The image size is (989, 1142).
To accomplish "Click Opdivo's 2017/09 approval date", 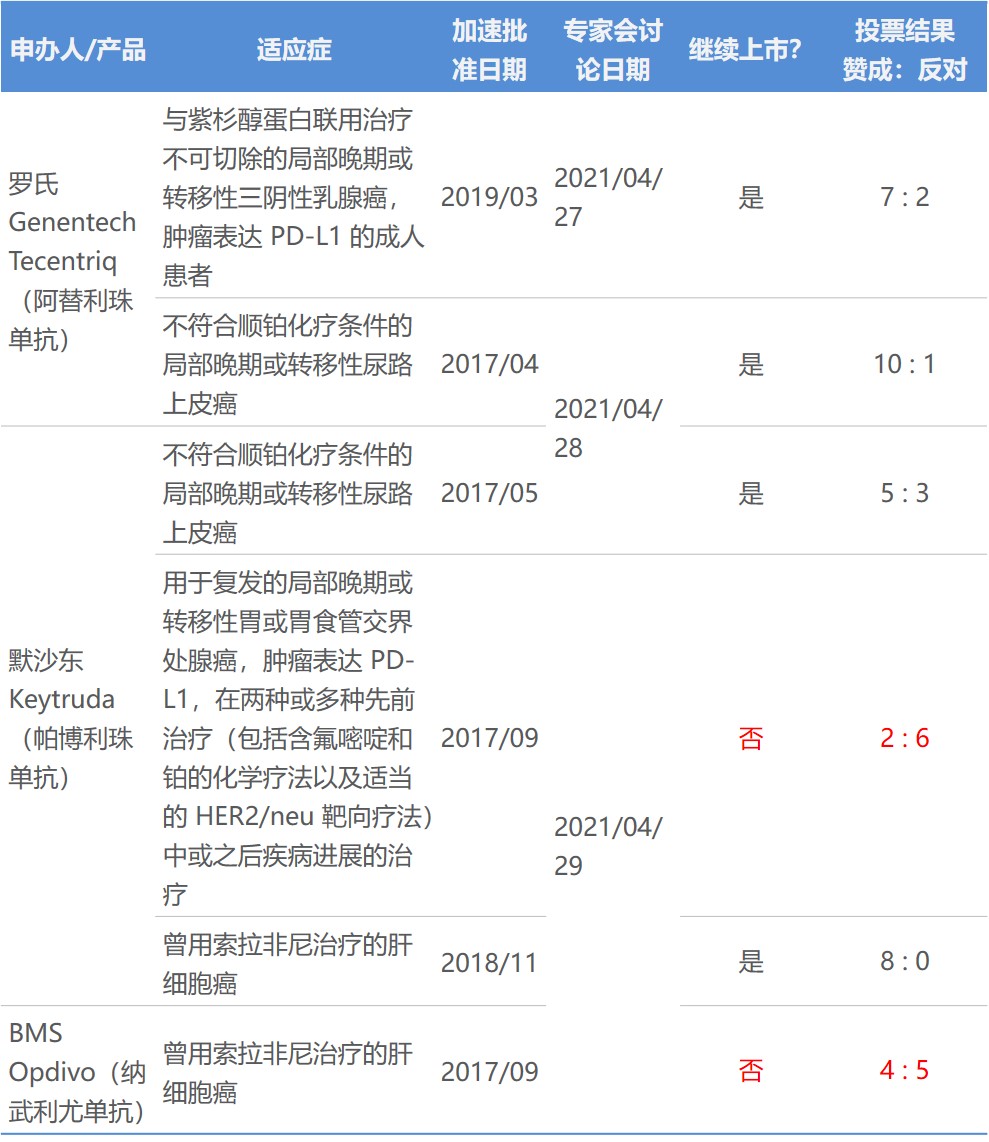I will point(489,1071).
